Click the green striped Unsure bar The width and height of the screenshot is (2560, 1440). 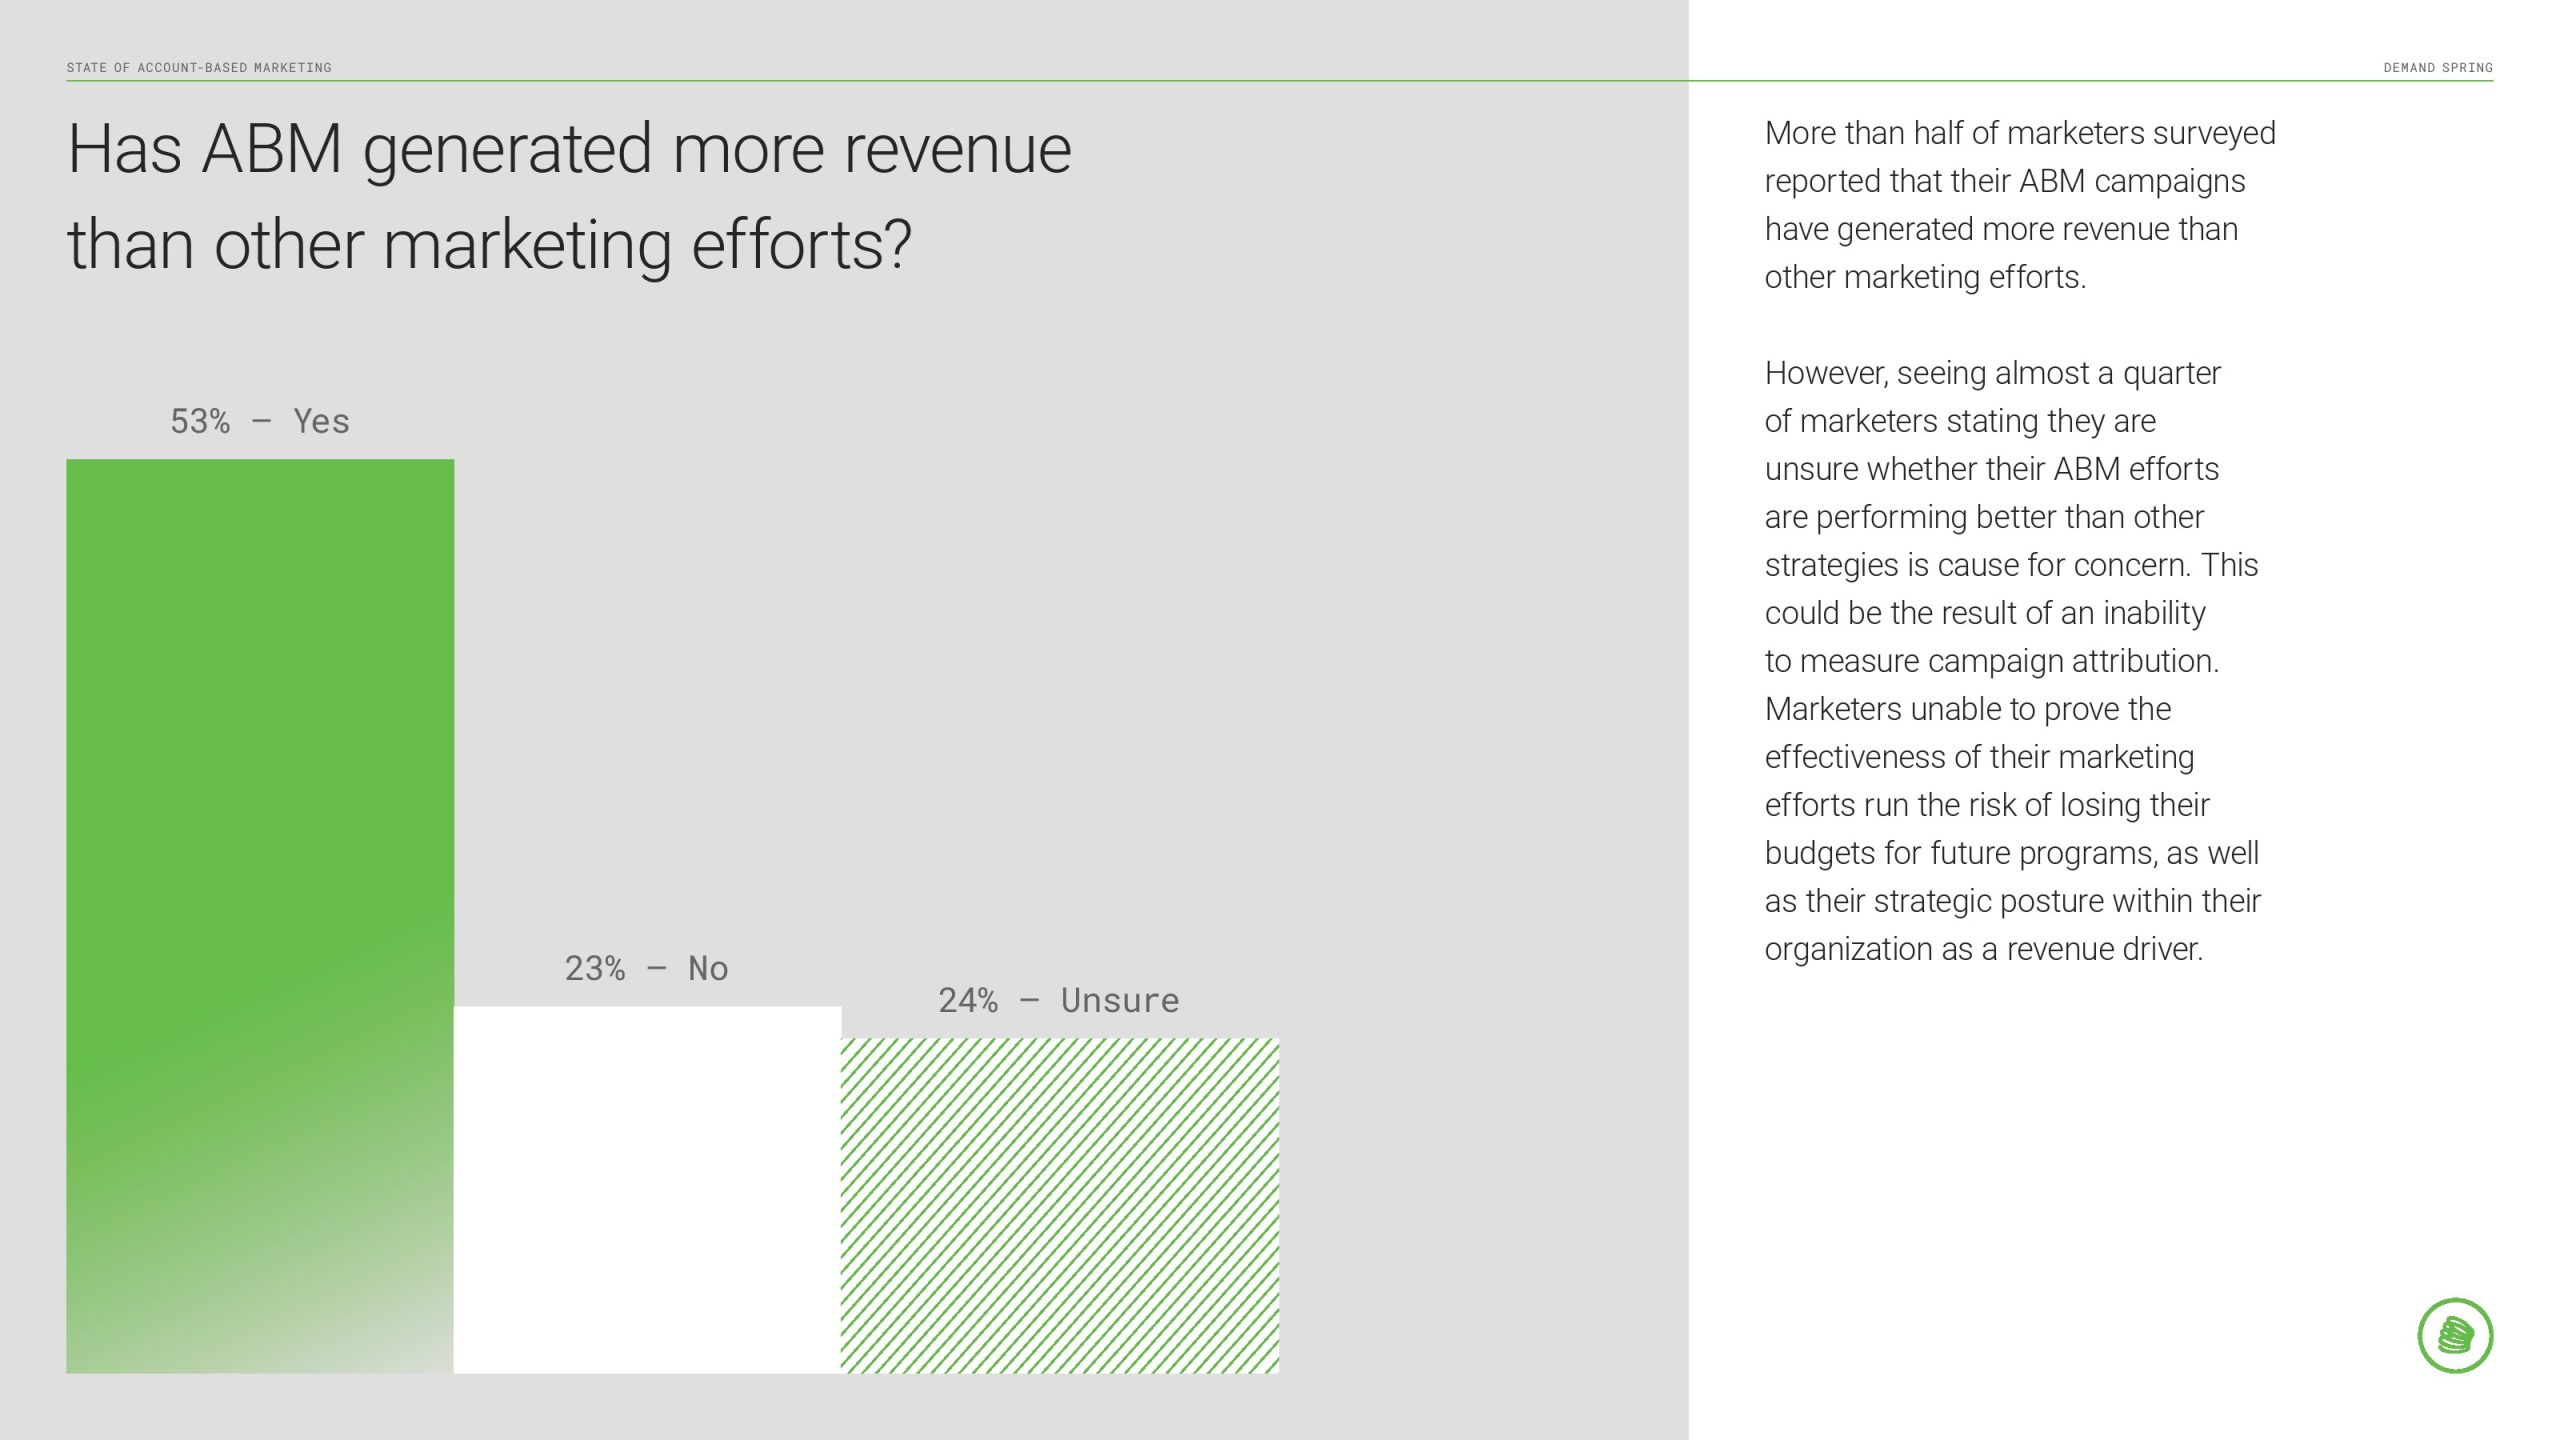pos(1059,1205)
